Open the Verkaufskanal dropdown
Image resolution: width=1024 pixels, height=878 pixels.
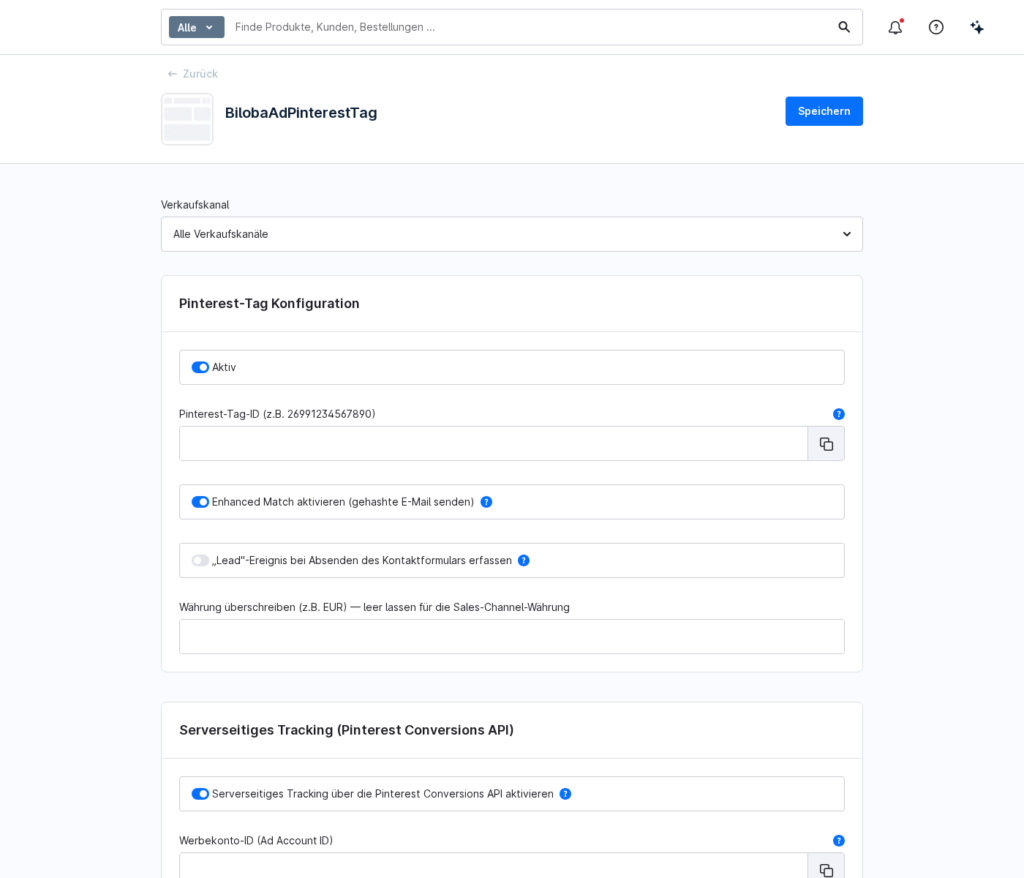(x=512, y=234)
